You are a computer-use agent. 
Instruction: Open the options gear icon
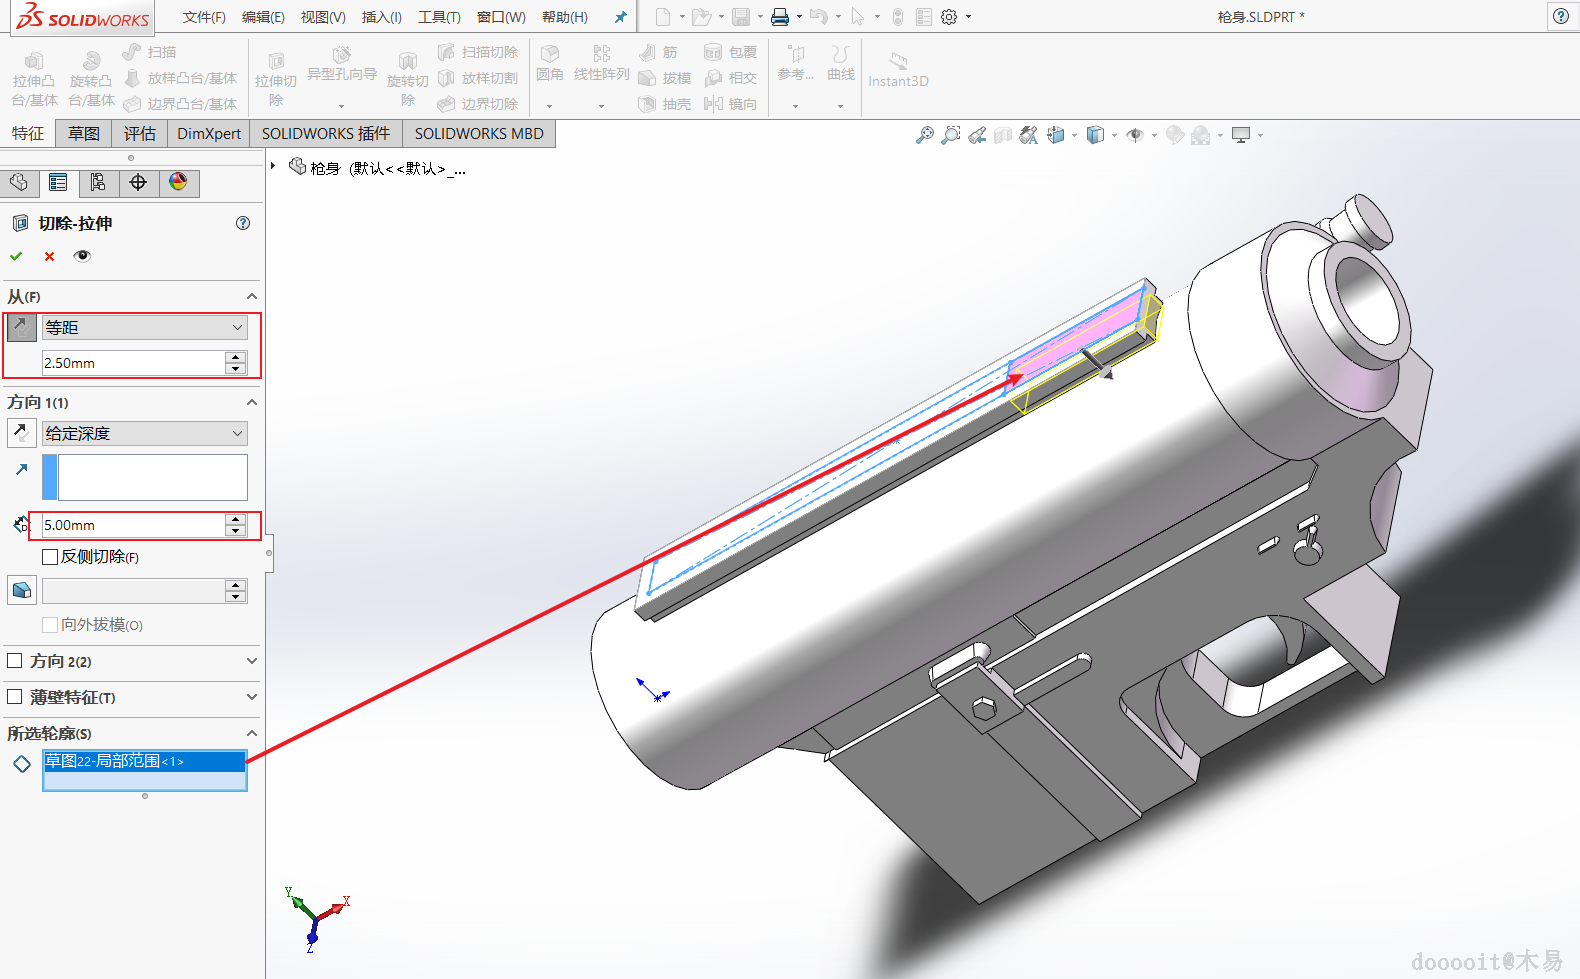(949, 17)
